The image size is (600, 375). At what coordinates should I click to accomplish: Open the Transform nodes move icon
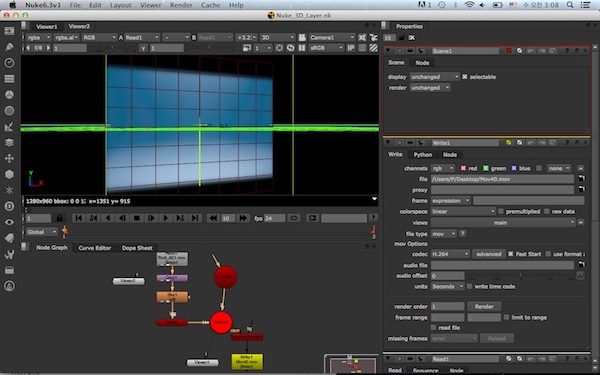pyautogui.click(x=9, y=158)
